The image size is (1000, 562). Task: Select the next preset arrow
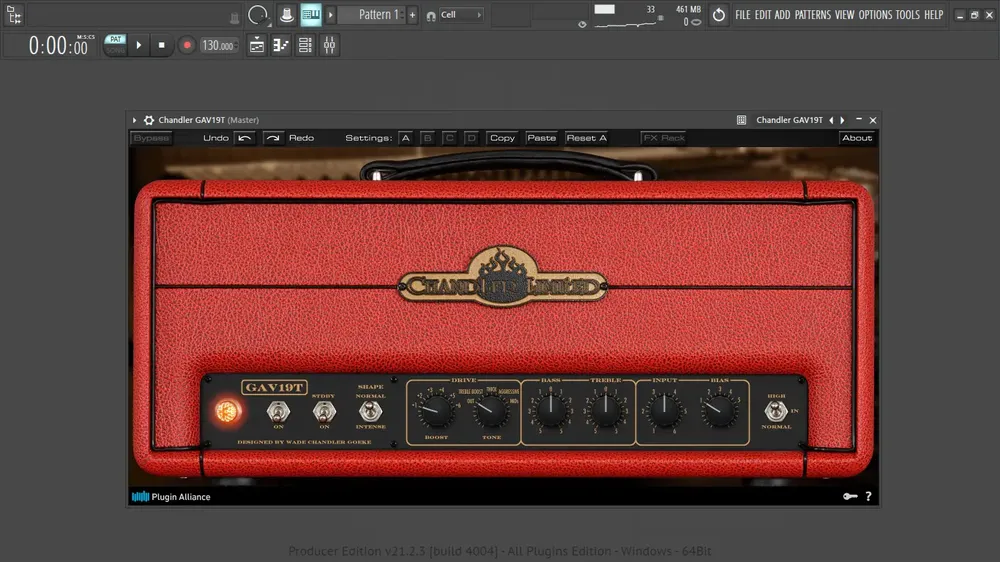(x=842, y=120)
